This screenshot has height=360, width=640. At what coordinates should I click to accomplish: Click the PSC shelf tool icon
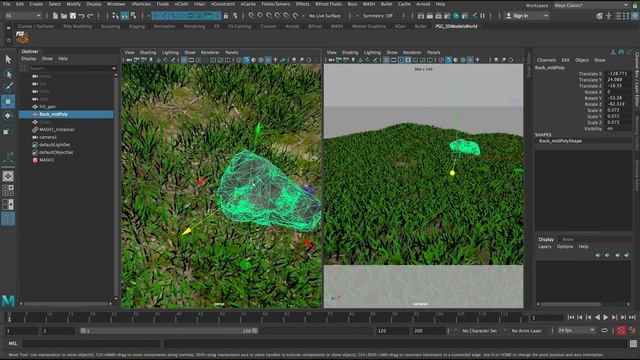[x=22, y=38]
